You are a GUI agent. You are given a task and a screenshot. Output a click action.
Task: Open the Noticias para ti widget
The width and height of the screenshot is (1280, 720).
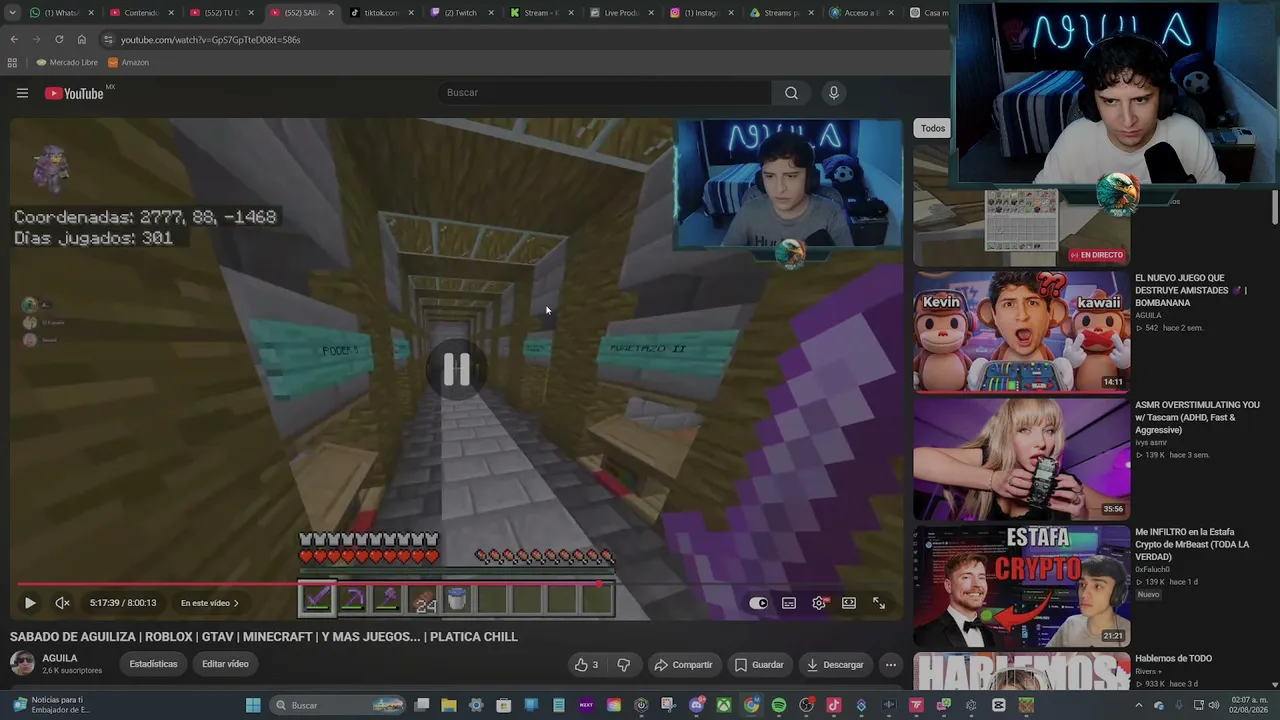pos(52,705)
